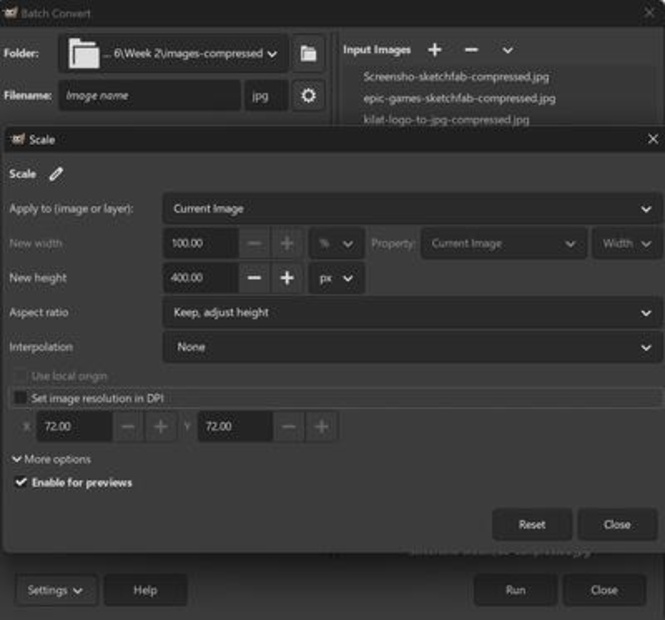665x620 pixels.
Task: Open Settings dropdown in Batch Convert
Action: tap(55, 590)
